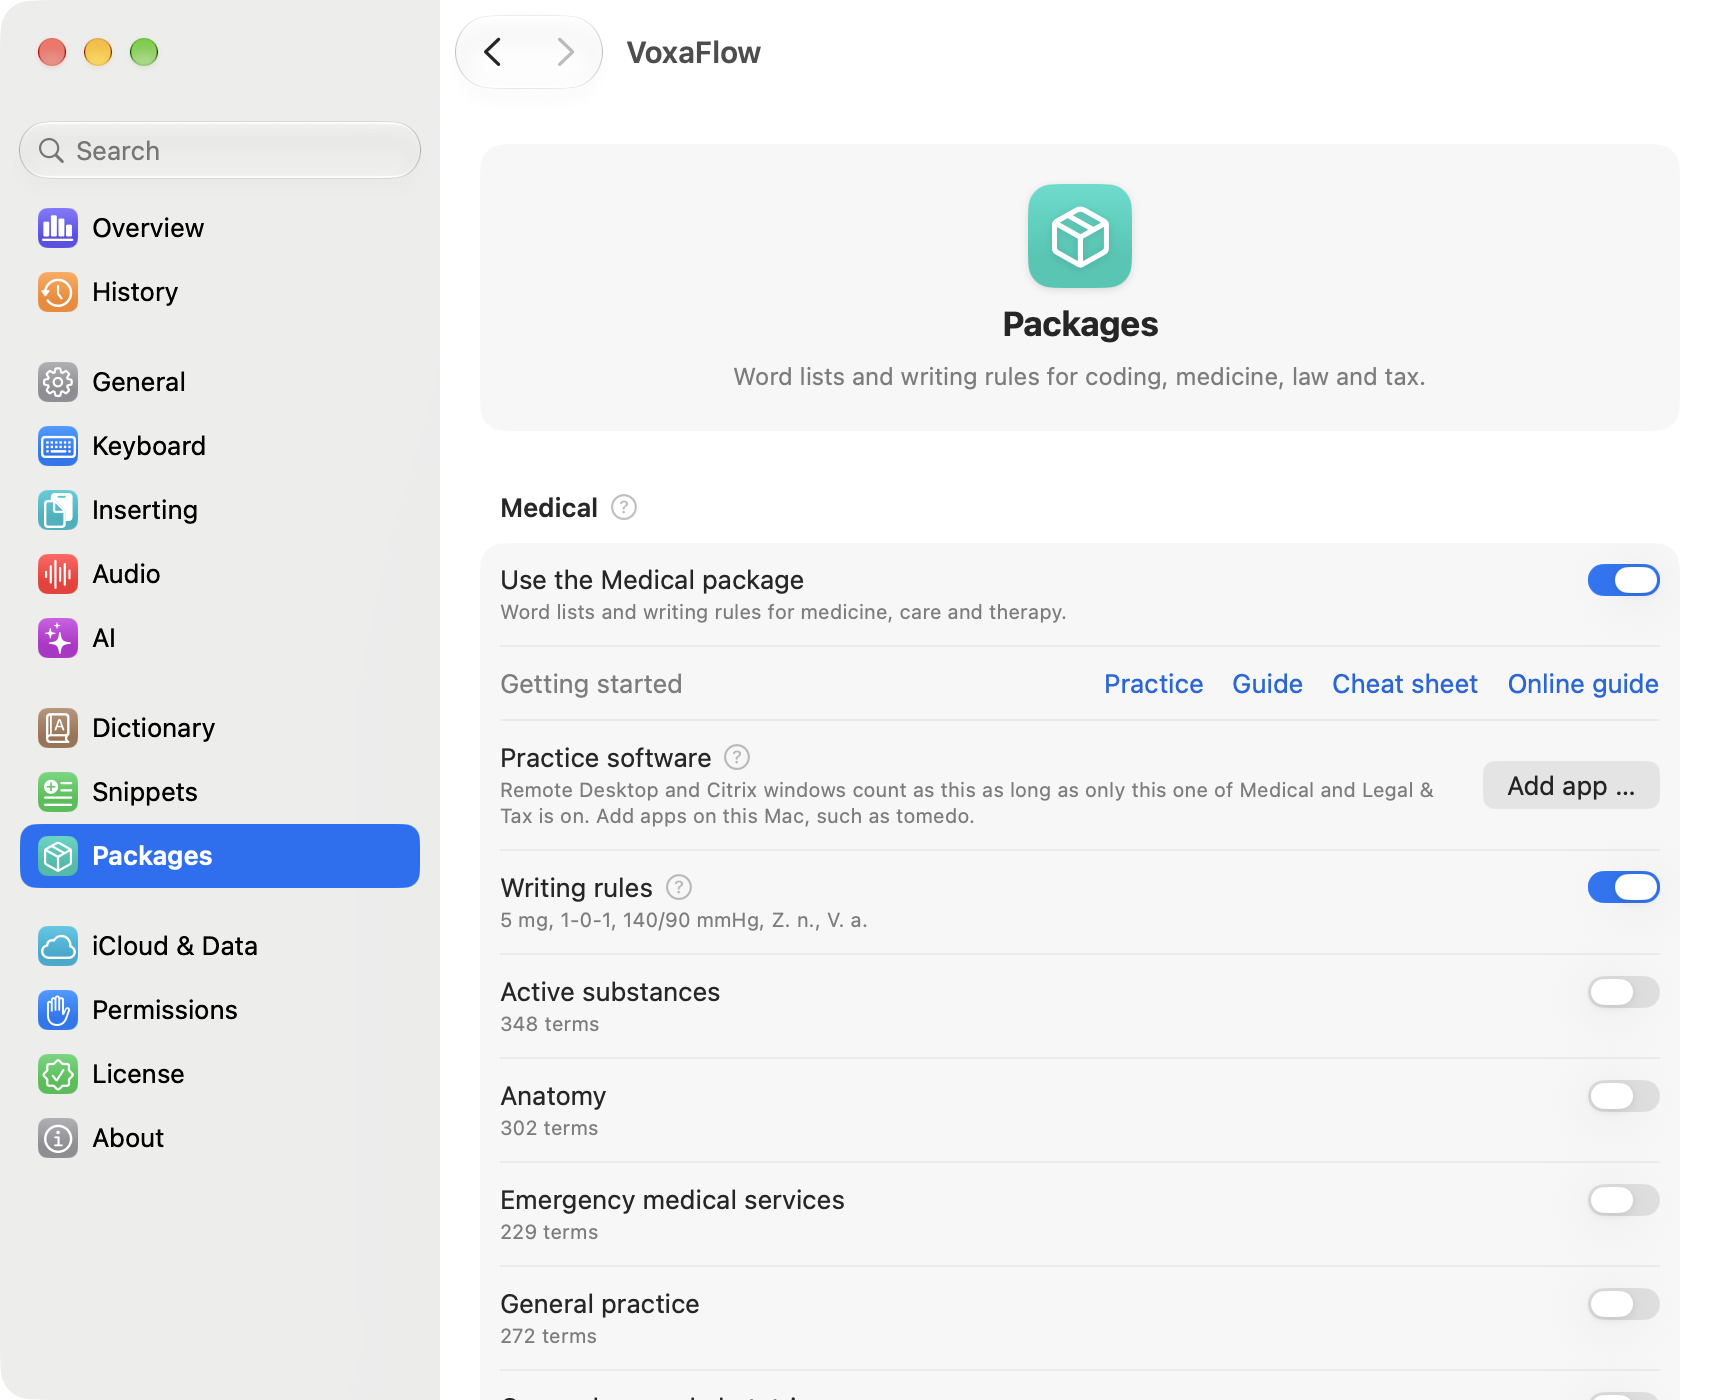Click the magnifying glass in search
Image resolution: width=1720 pixels, height=1400 pixels.
(x=51, y=151)
